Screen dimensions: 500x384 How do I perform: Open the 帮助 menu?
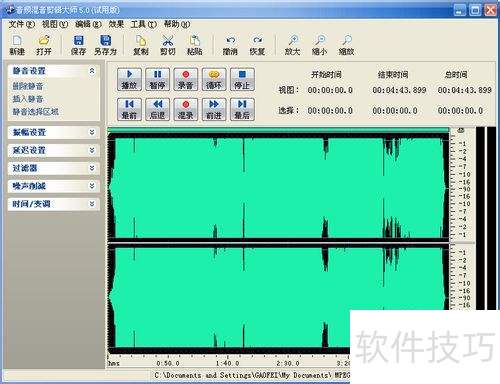click(177, 24)
